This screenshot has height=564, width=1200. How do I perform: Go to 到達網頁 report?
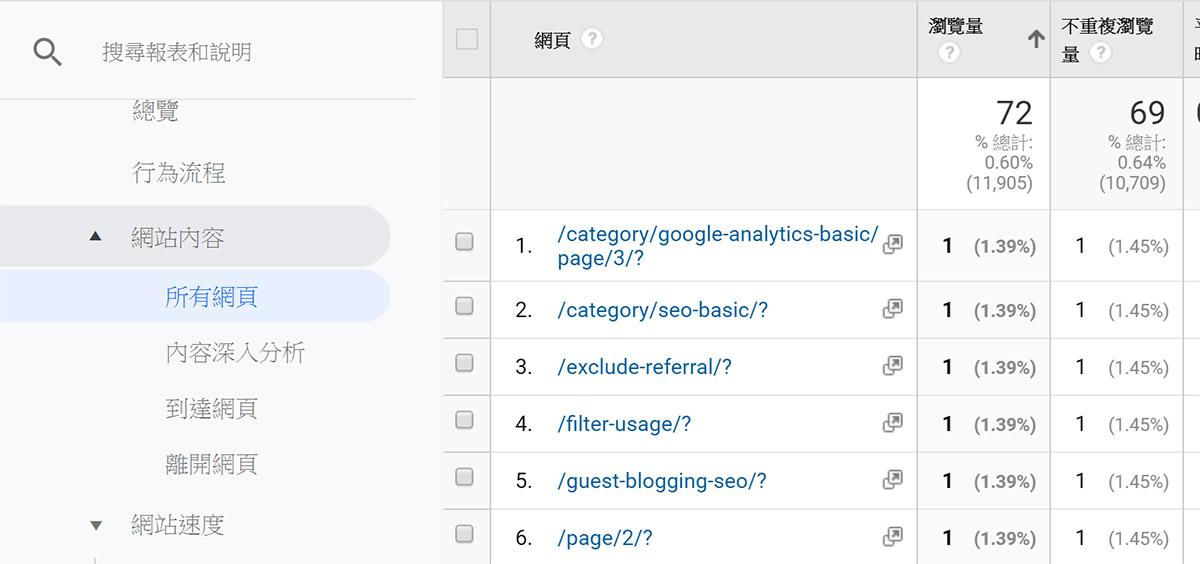click(x=211, y=408)
